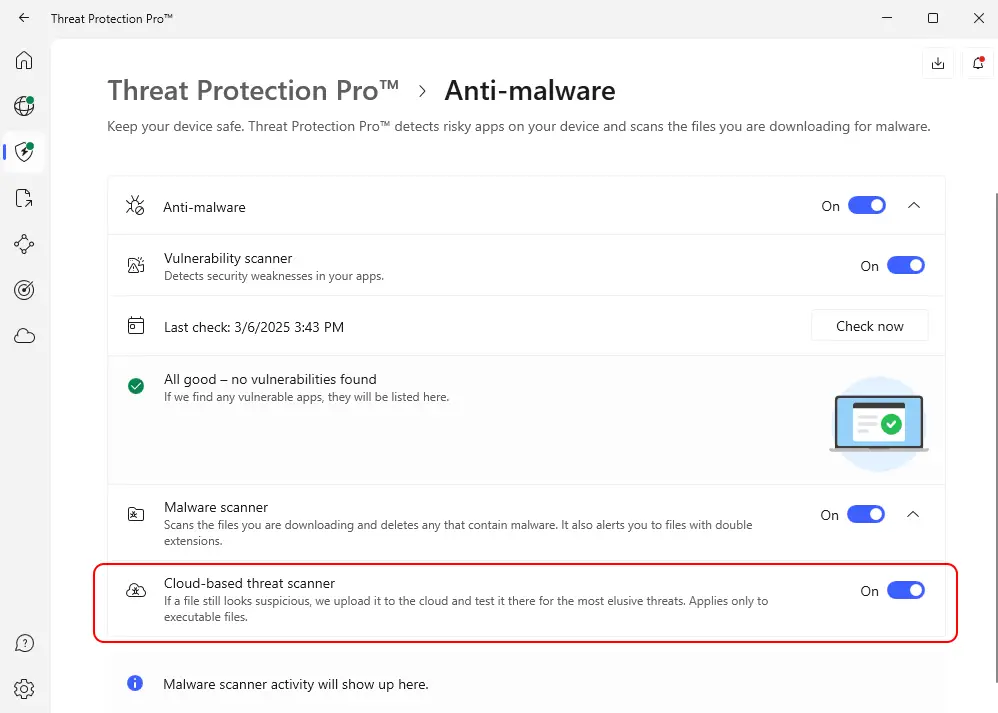Click Threat Protection Pro breadcrumb link
Image resolution: width=998 pixels, height=713 pixels.
[253, 91]
